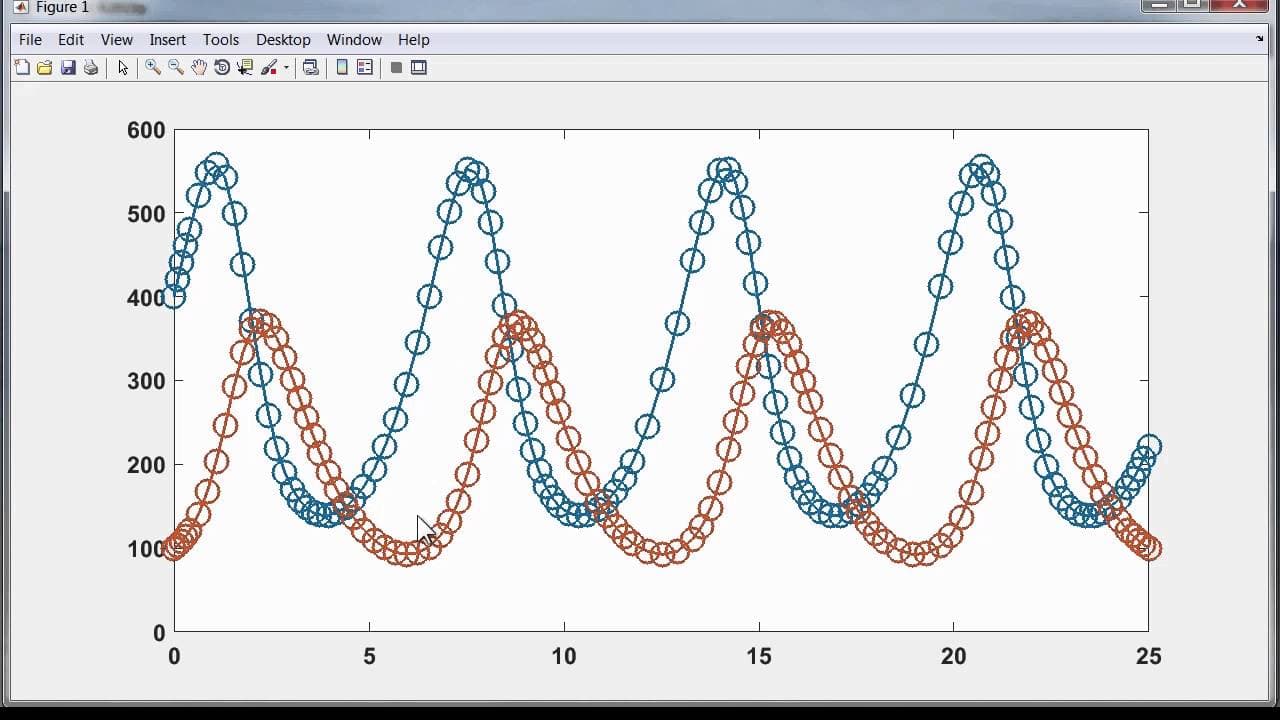Toggle the Rotate 3D tool
The image size is (1280, 720).
pos(222,67)
